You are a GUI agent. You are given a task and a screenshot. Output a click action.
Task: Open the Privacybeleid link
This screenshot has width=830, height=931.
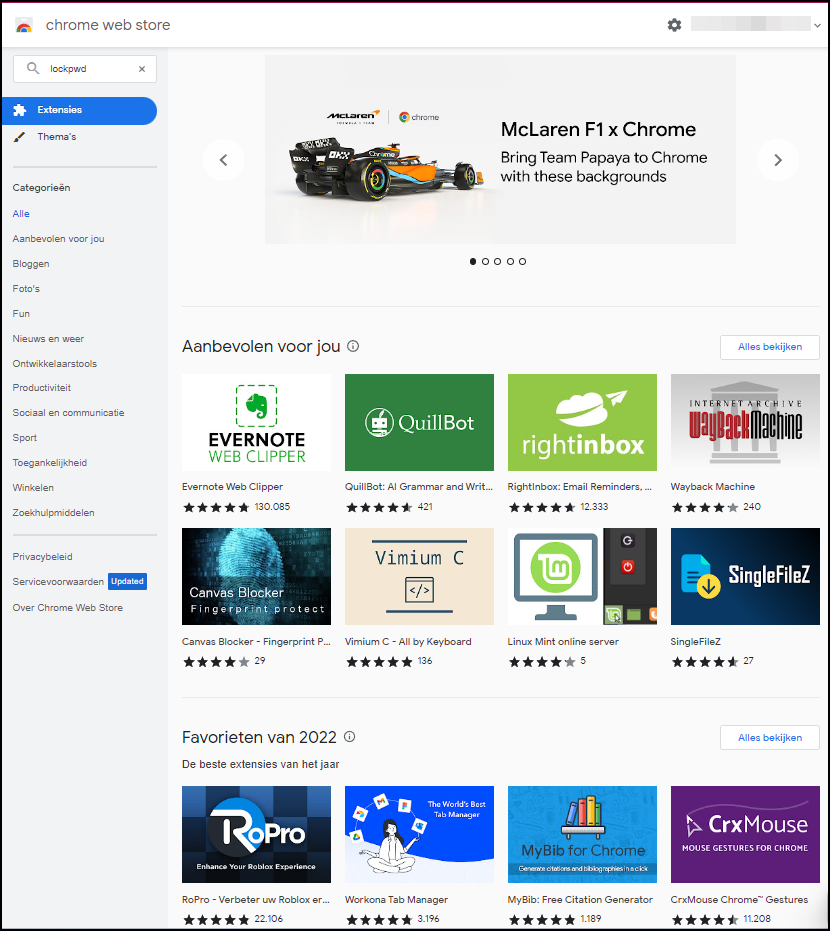[x=42, y=557]
